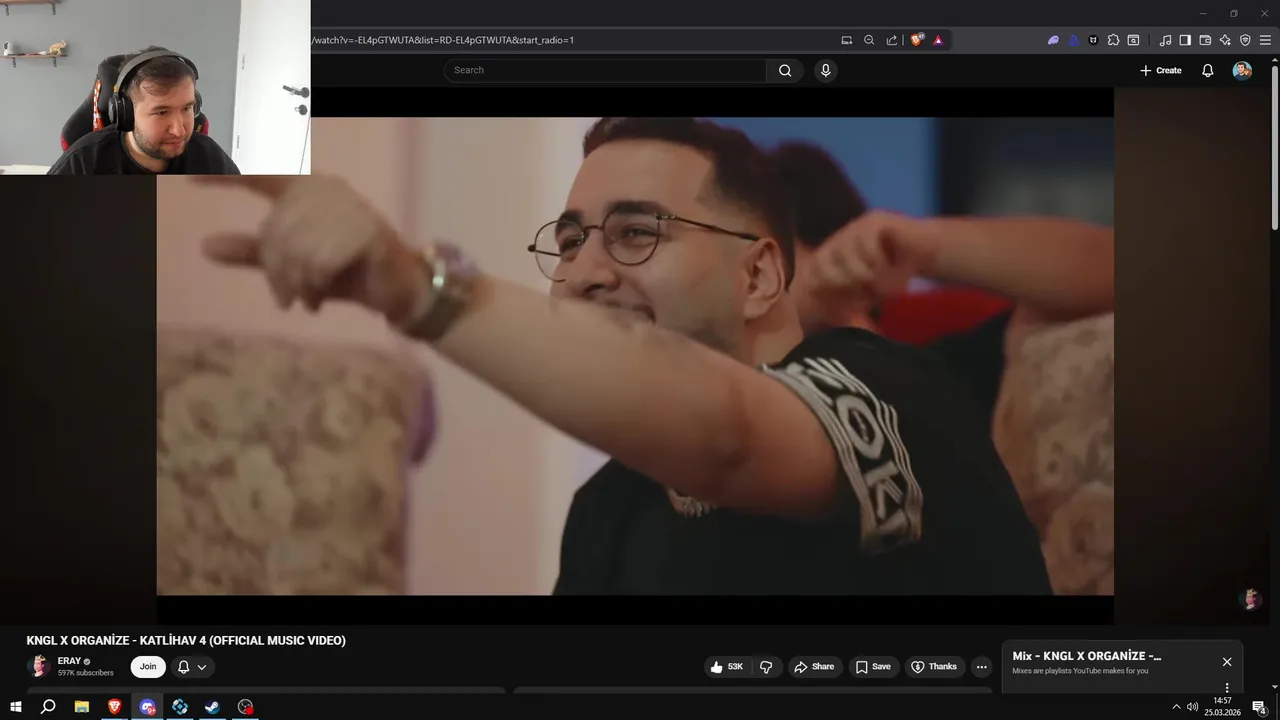Click the black cat-face extension icon
Screen dimensions: 1280x720
(1093, 40)
